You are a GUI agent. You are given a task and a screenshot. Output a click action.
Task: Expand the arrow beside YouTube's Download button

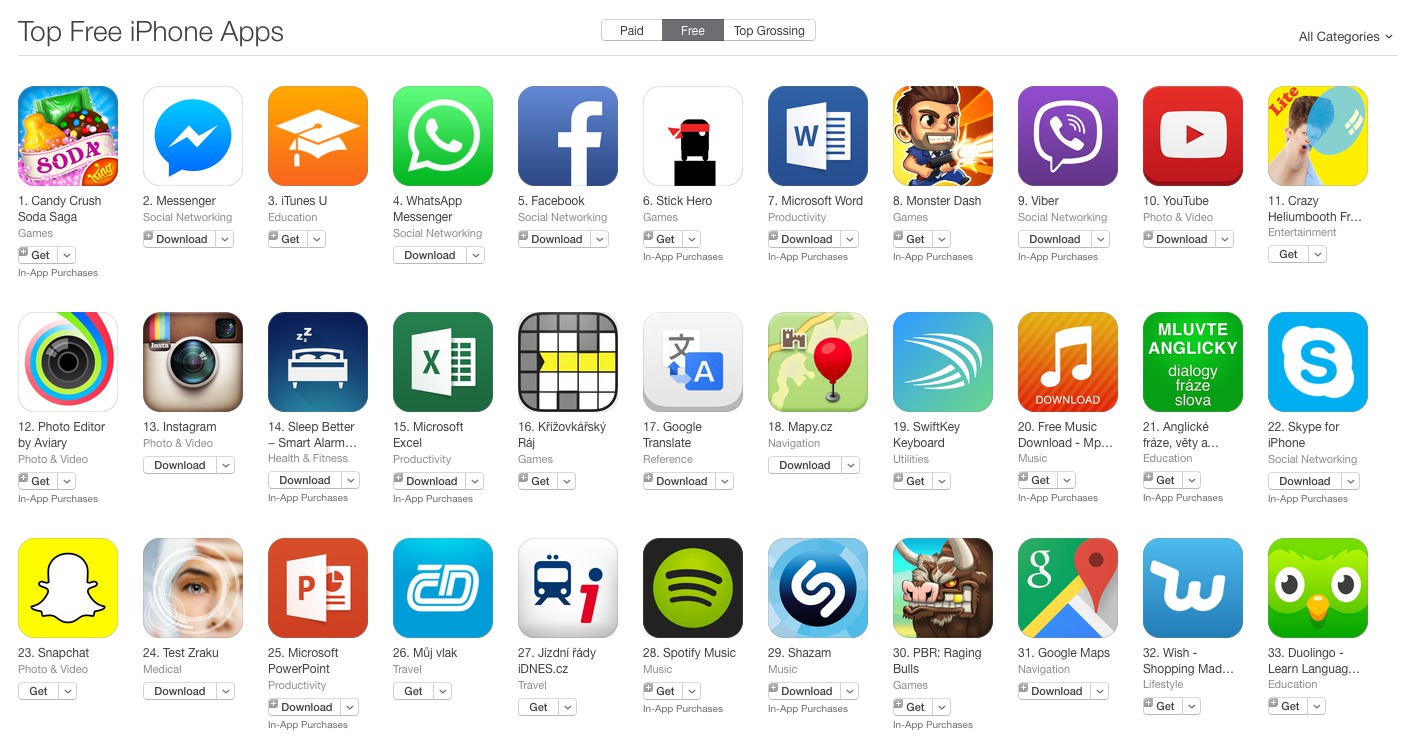pyautogui.click(x=1225, y=239)
